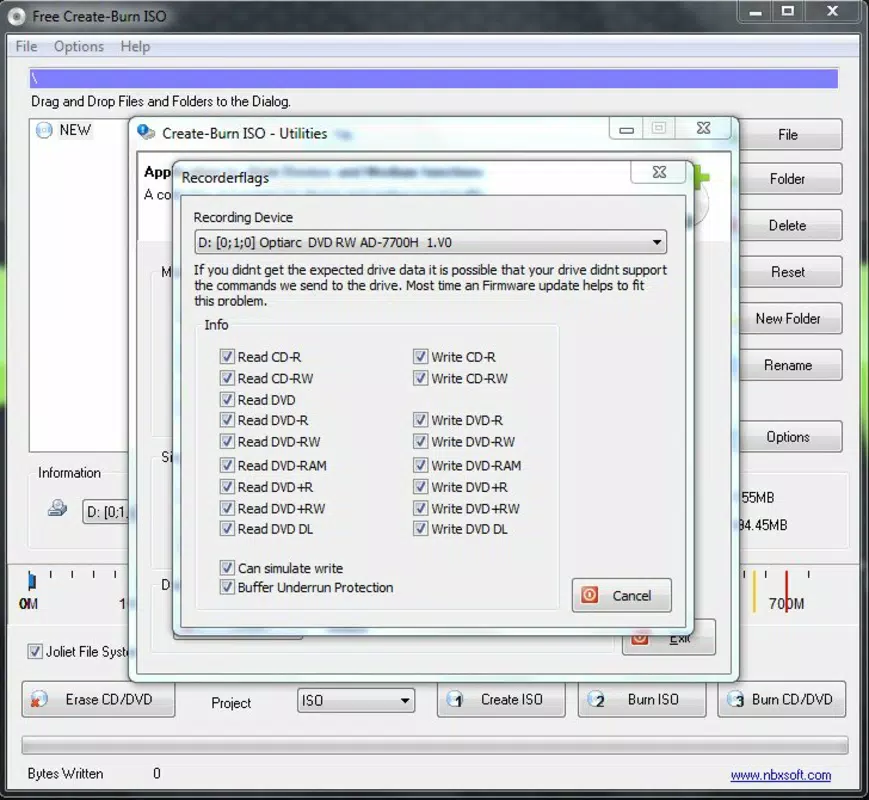Click the Rename button
869x800 pixels.
(x=790, y=365)
